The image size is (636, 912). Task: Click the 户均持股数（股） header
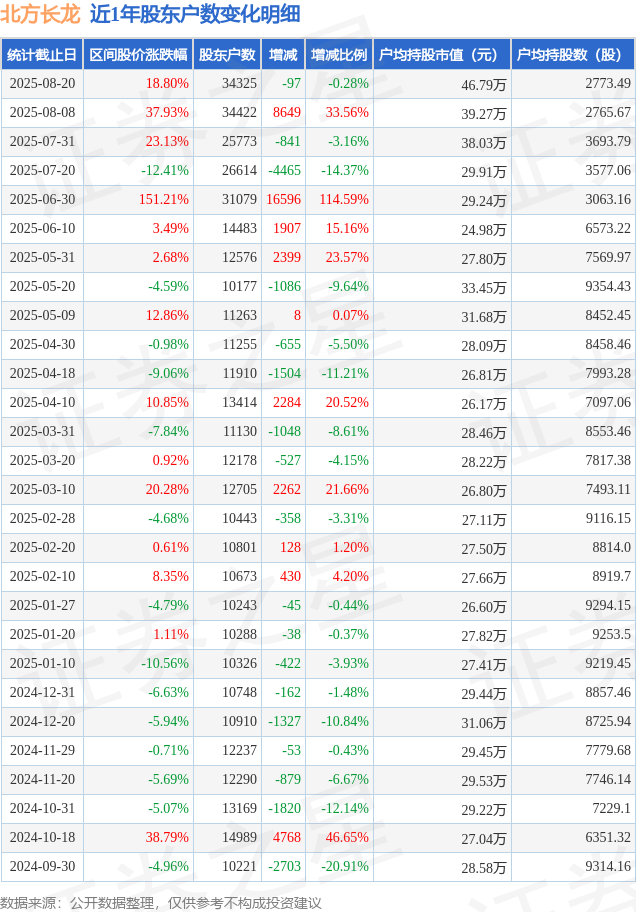(573, 55)
